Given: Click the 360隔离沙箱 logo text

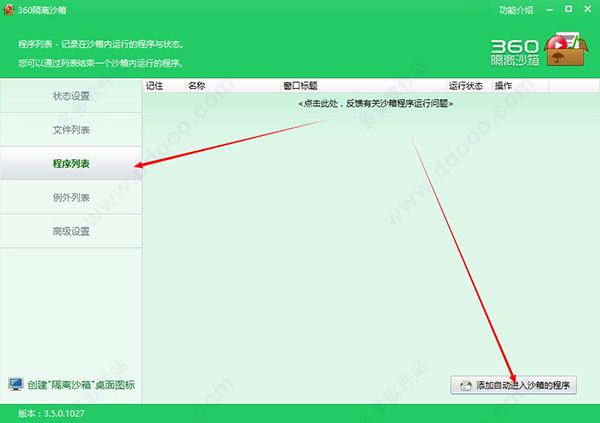Looking at the screenshot, I should coord(515,52).
